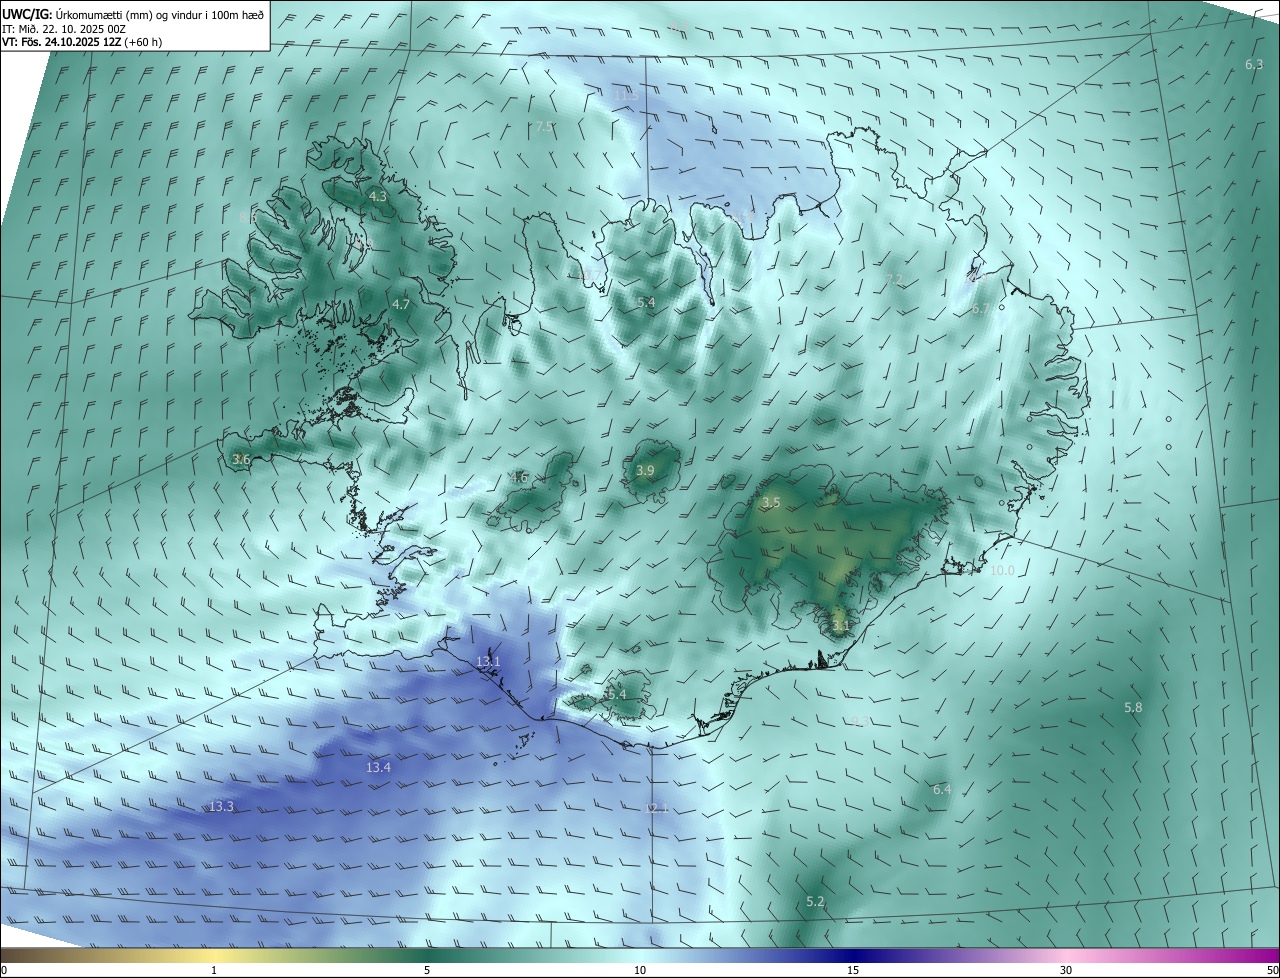
Task: Click the '1' tick on the color scale
Action: tap(214, 970)
